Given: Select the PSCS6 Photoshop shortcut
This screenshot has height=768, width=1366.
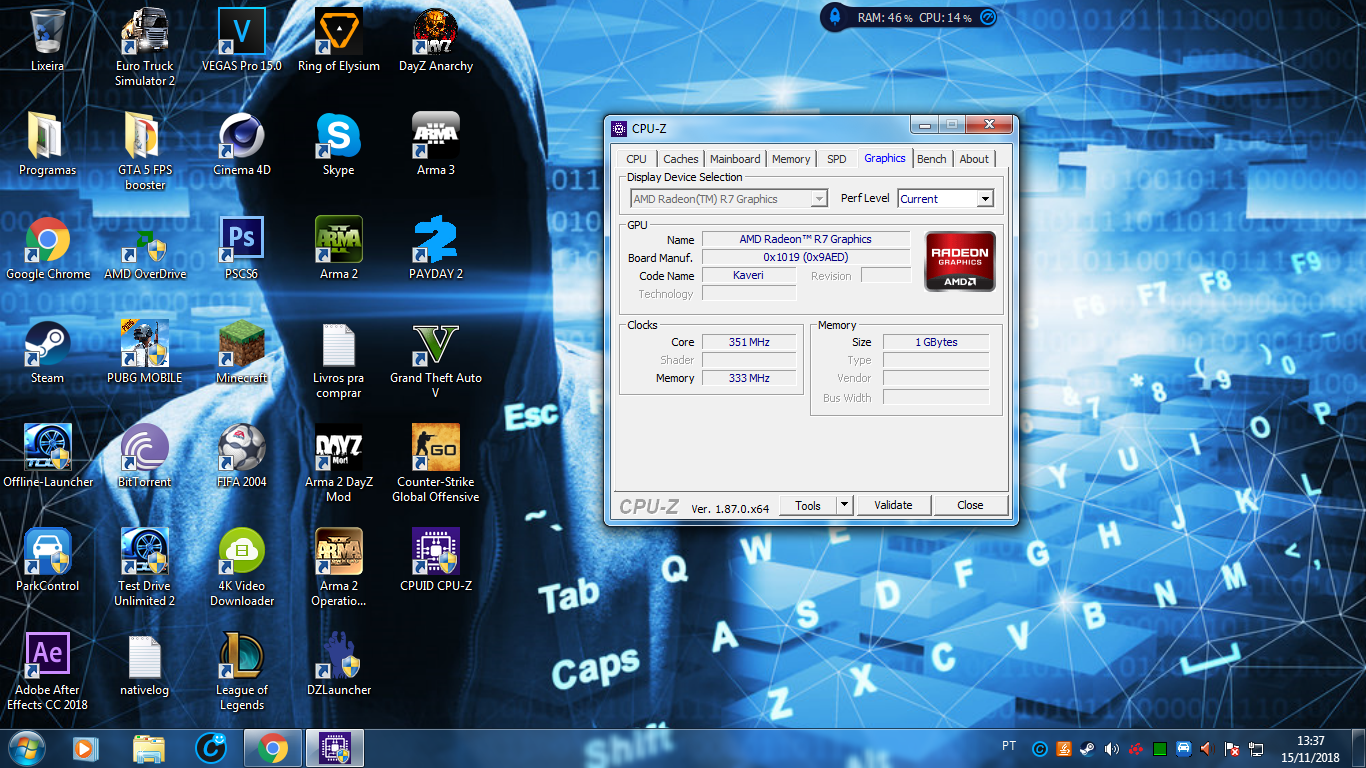Looking at the screenshot, I should 242,248.
